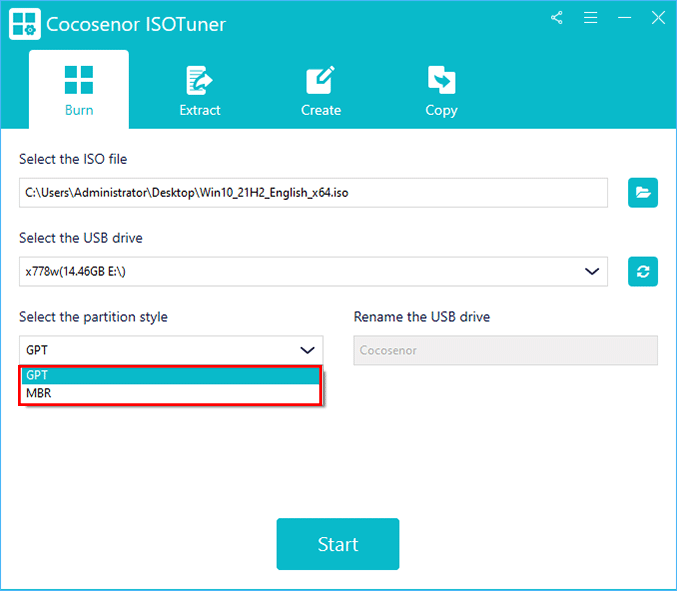Switch to the Create tab
This screenshot has width=677, height=591.
point(321,91)
